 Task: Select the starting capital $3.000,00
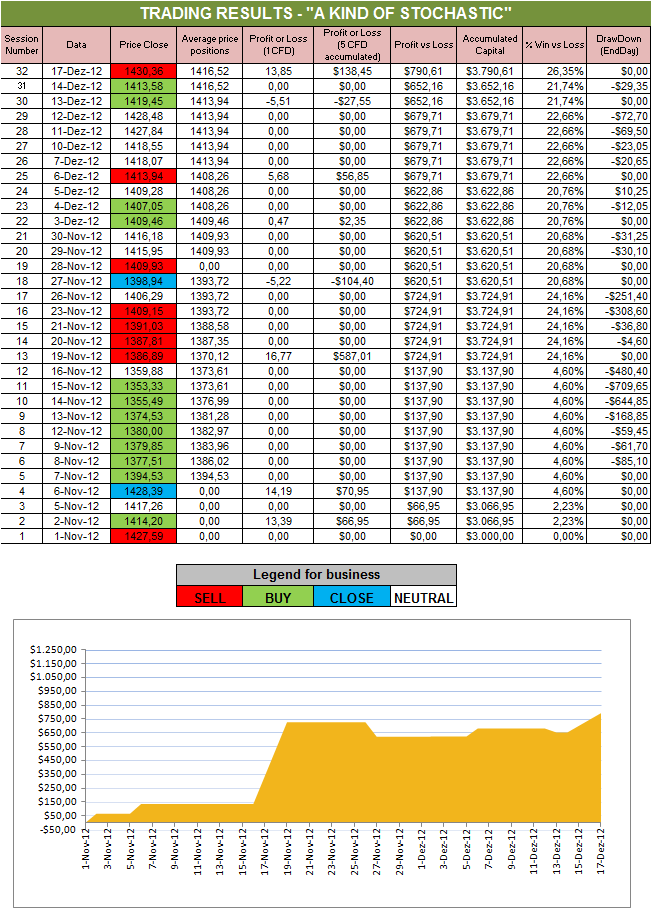489,536
